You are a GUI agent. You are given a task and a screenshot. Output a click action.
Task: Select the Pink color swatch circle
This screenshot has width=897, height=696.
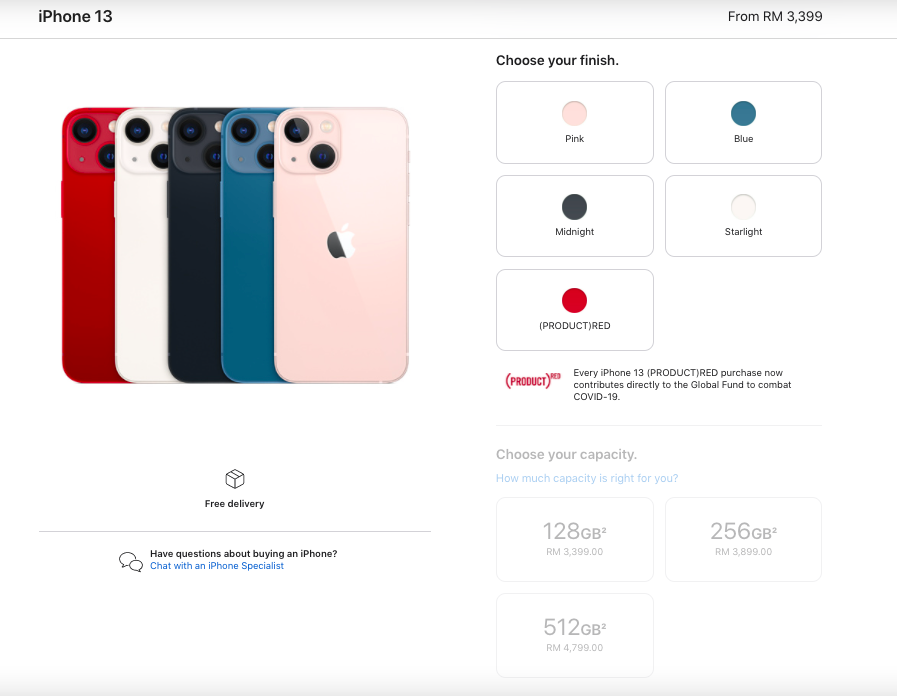tap(574, 113)
